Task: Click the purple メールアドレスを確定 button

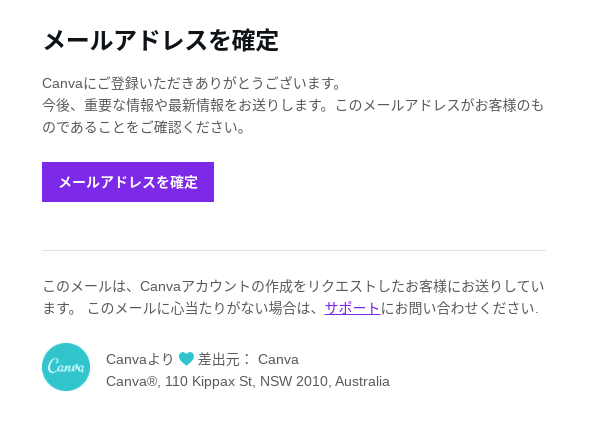Action: (128, 182)
